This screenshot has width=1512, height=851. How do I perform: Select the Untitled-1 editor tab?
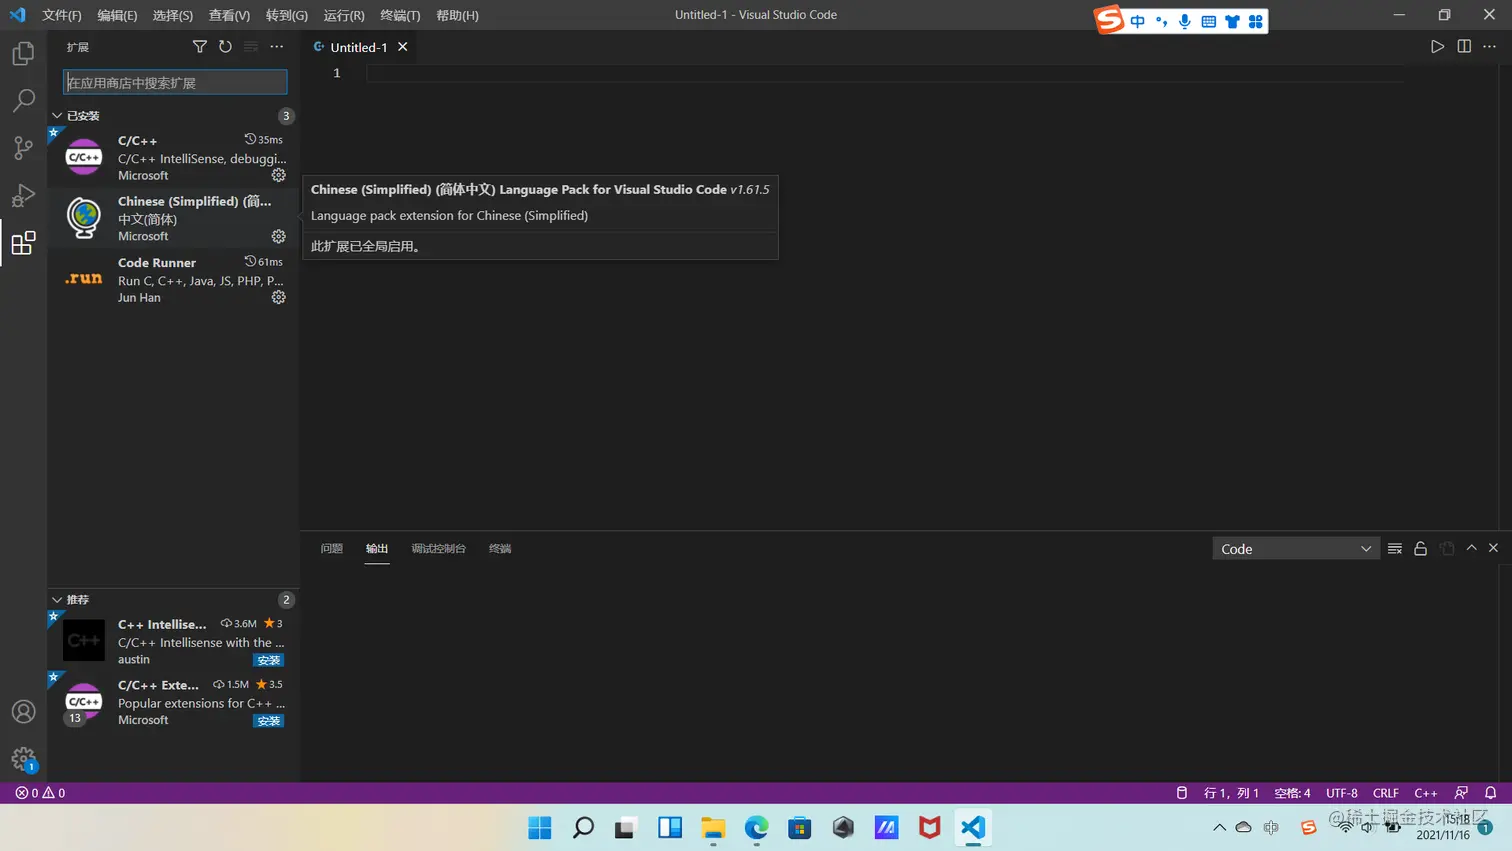pos(360,47)
